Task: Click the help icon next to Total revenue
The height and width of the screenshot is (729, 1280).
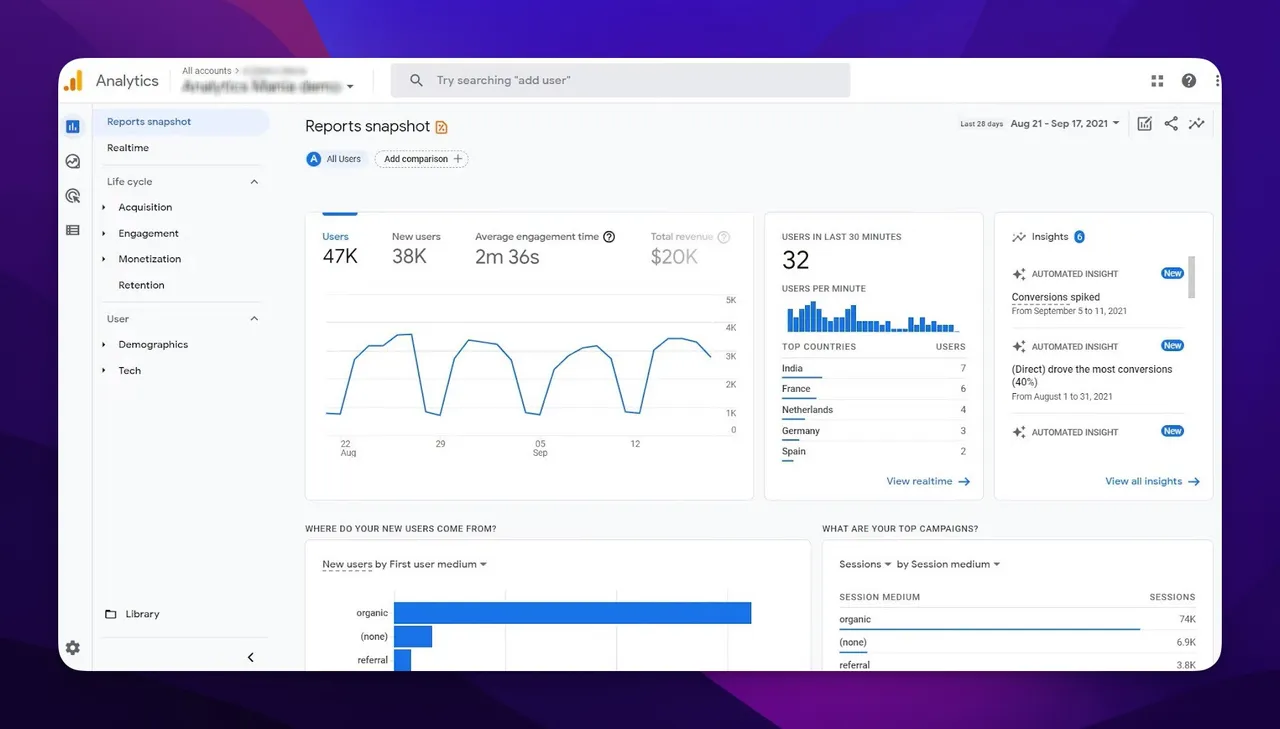Action: 724,237
